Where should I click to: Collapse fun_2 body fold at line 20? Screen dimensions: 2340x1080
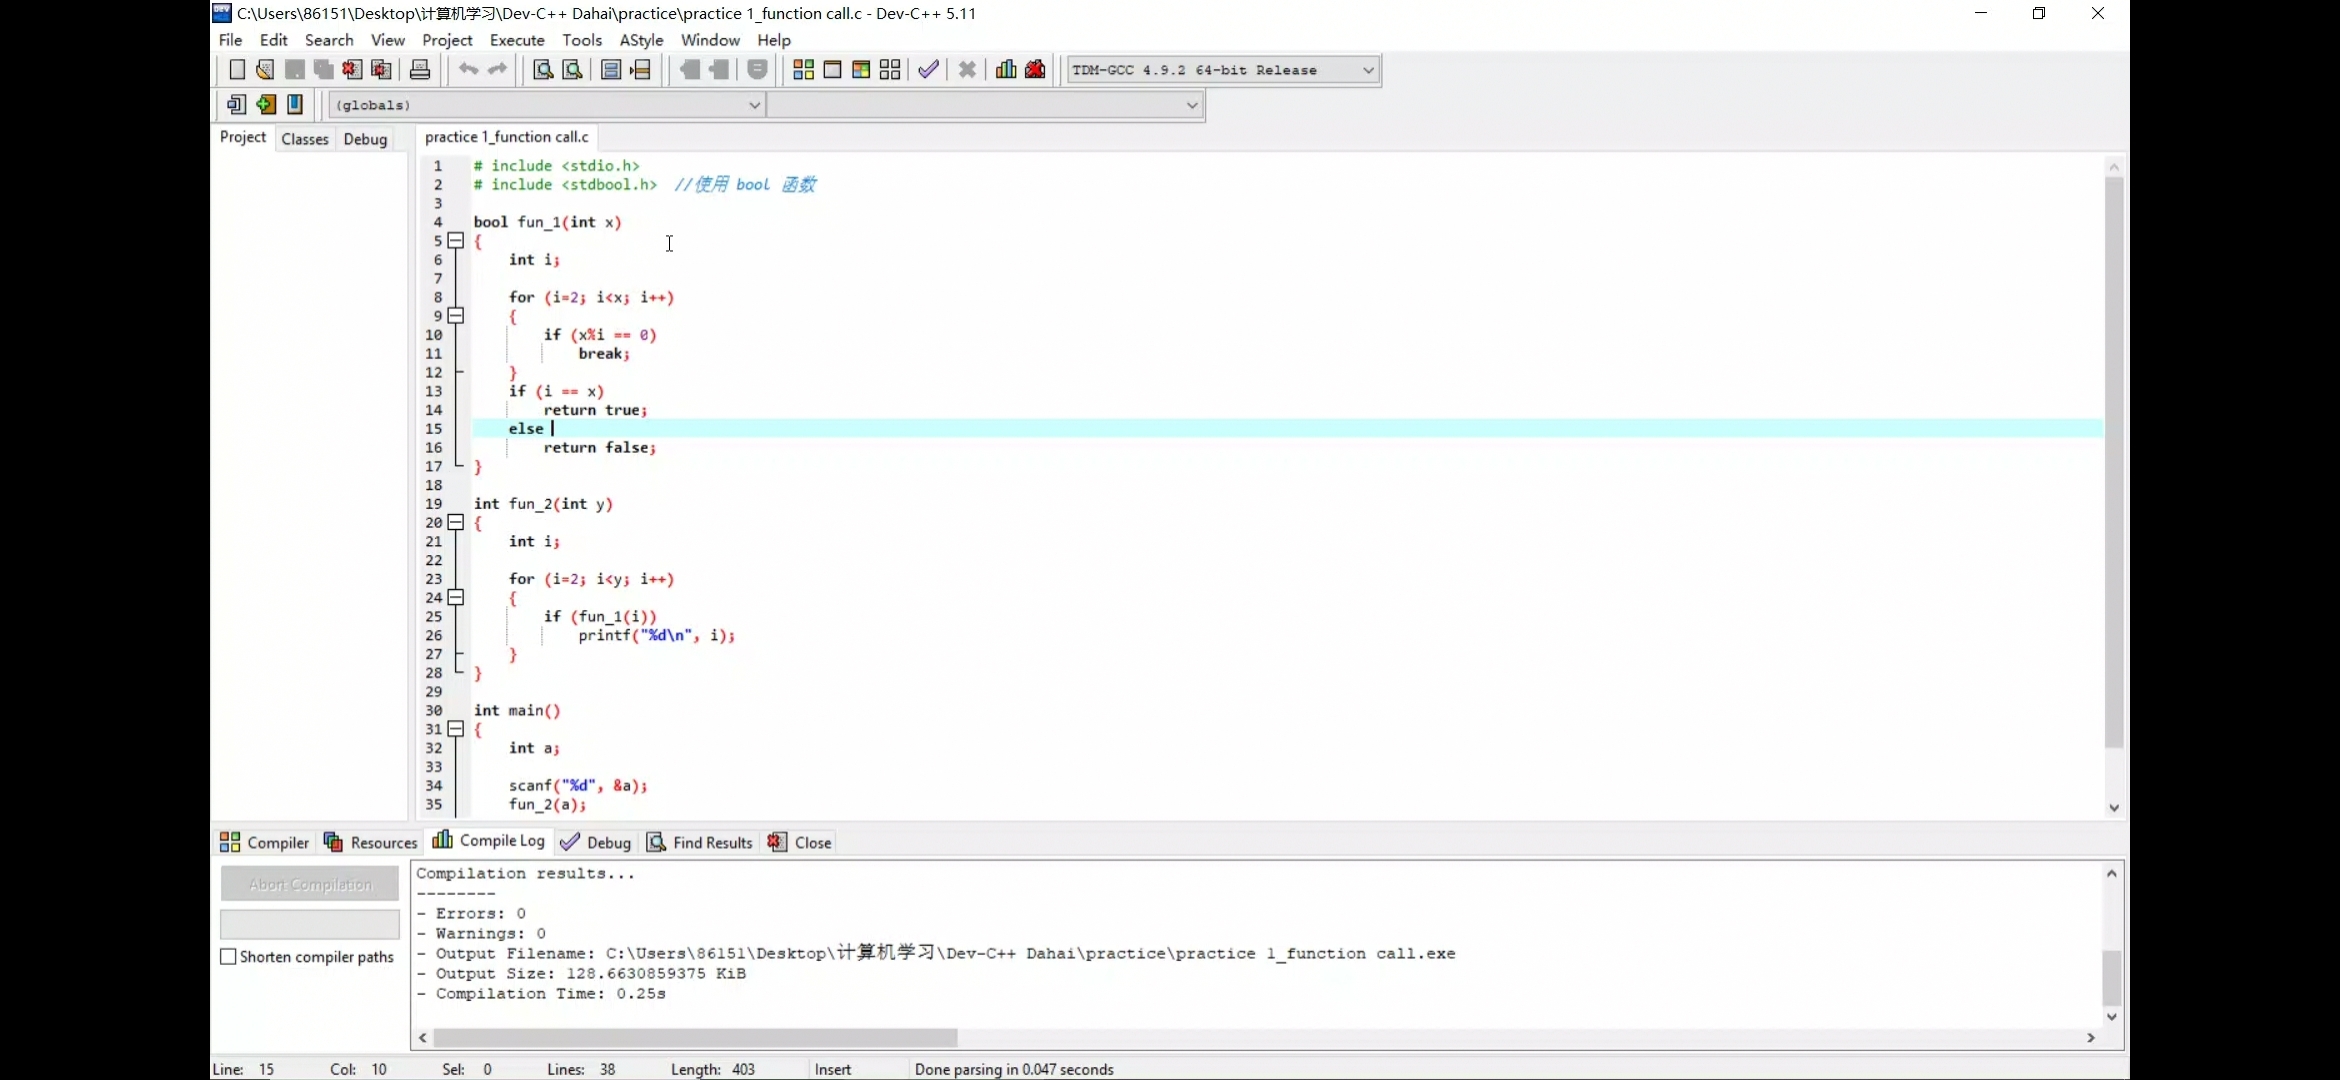tap(456, 522)
